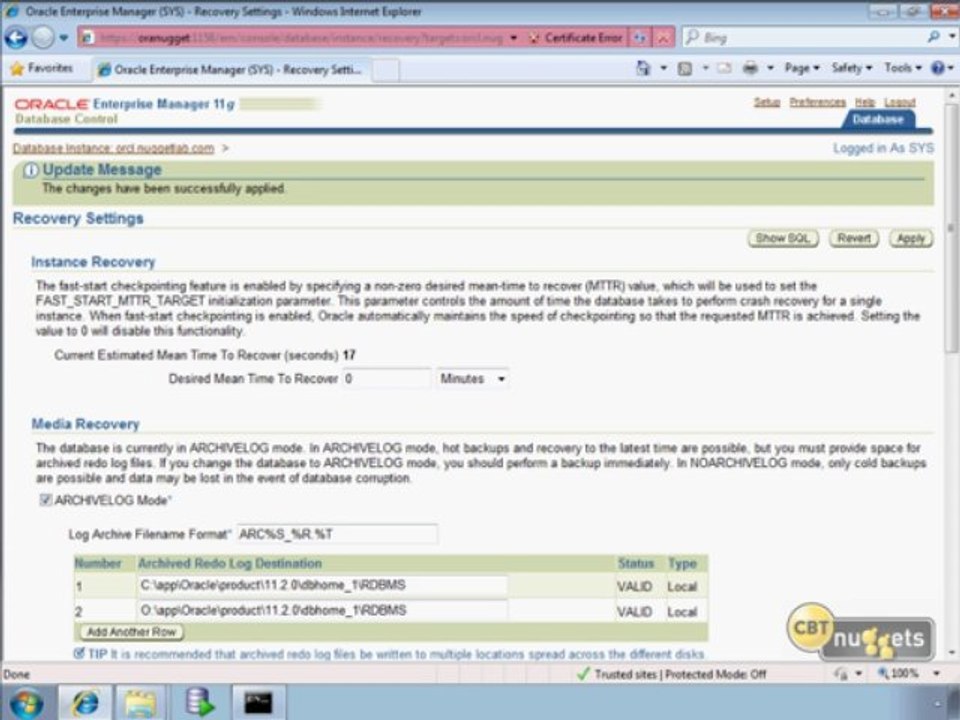This screenshot has height=720, width=960.
Task: Click the Logout link
Action: click(x=899, y=102)
